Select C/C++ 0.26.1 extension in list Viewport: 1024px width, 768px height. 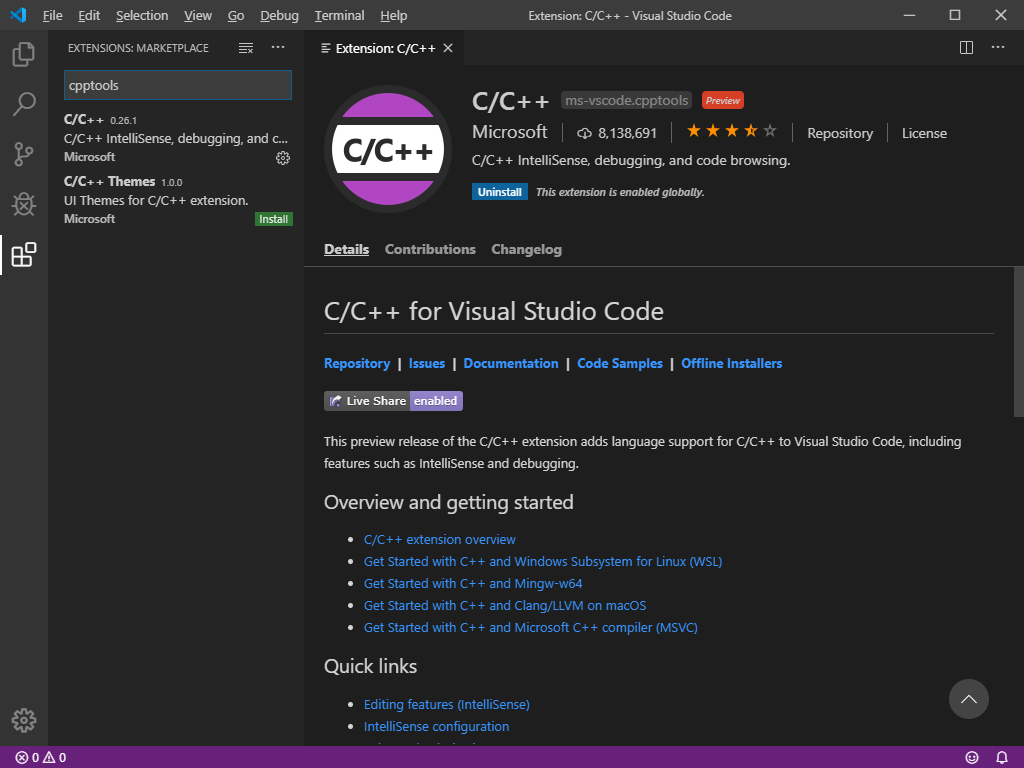click(176, 138)
